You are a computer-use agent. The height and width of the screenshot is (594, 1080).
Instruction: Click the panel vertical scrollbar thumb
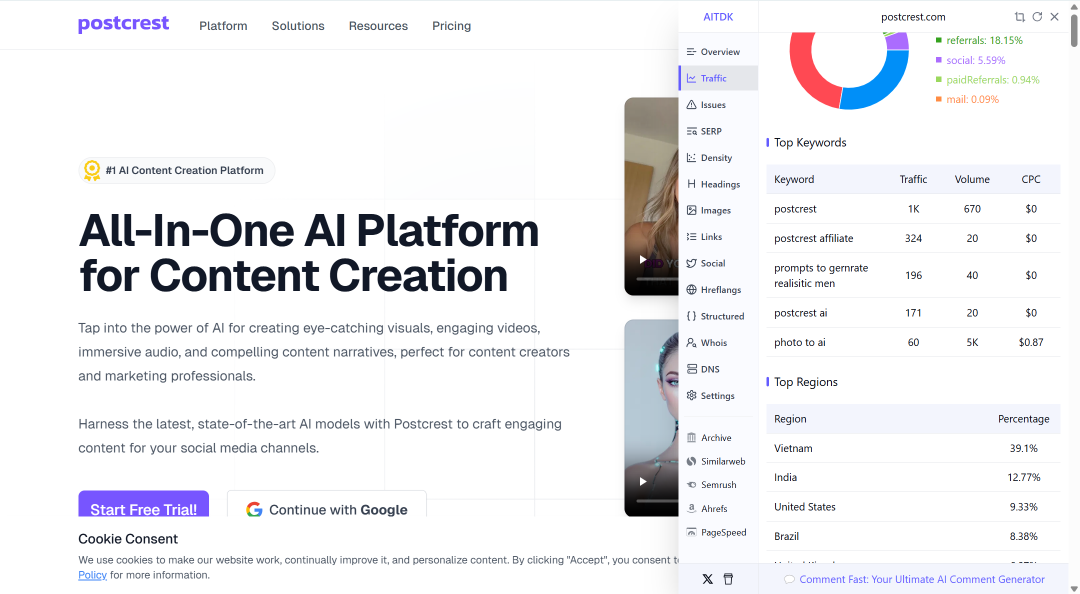point(1074,29)
